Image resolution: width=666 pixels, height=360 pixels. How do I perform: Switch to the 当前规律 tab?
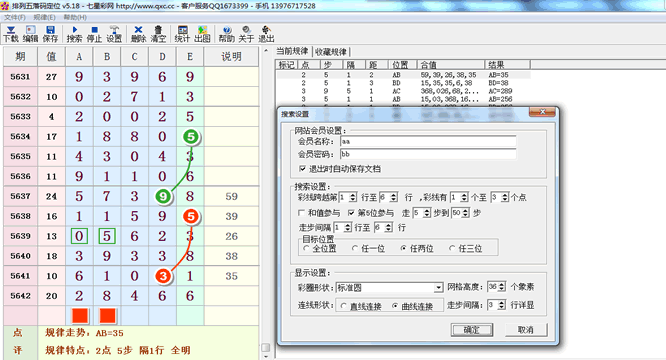(x=292, y=51)
